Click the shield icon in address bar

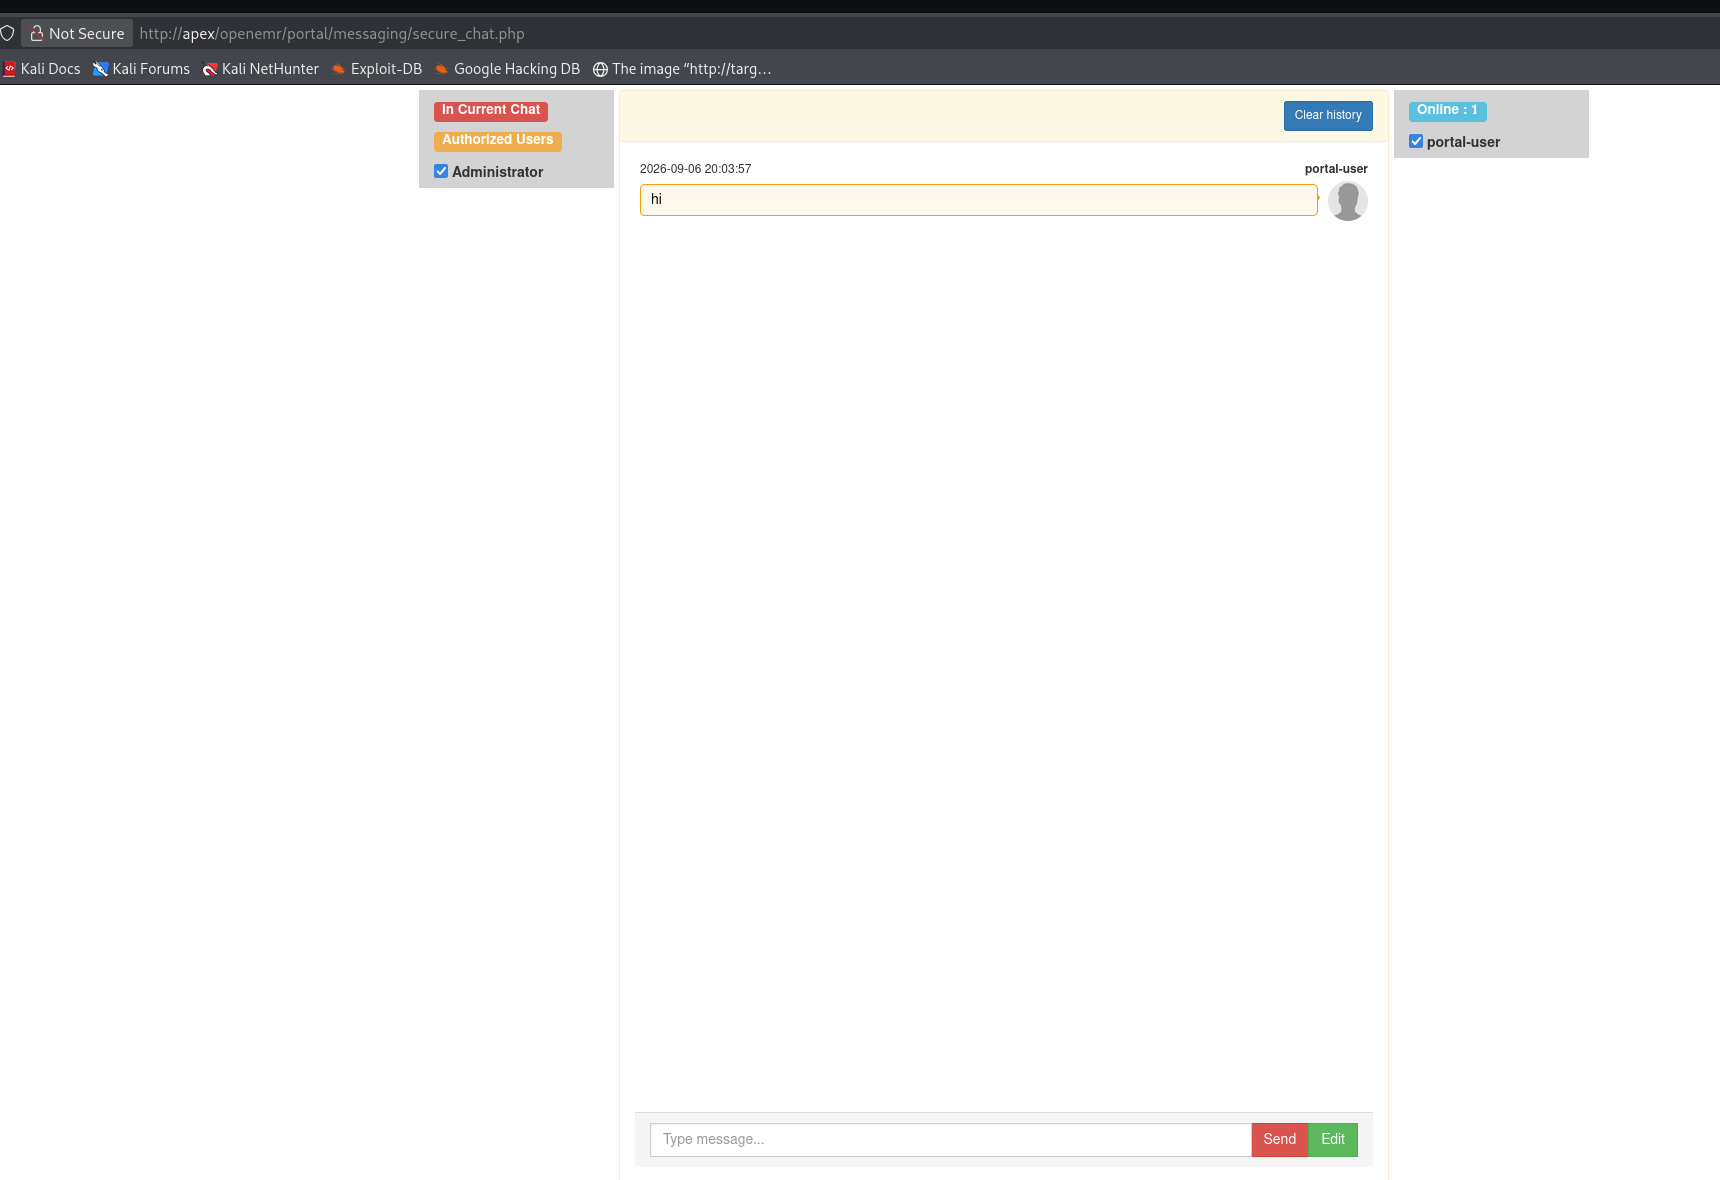[7, 33]
